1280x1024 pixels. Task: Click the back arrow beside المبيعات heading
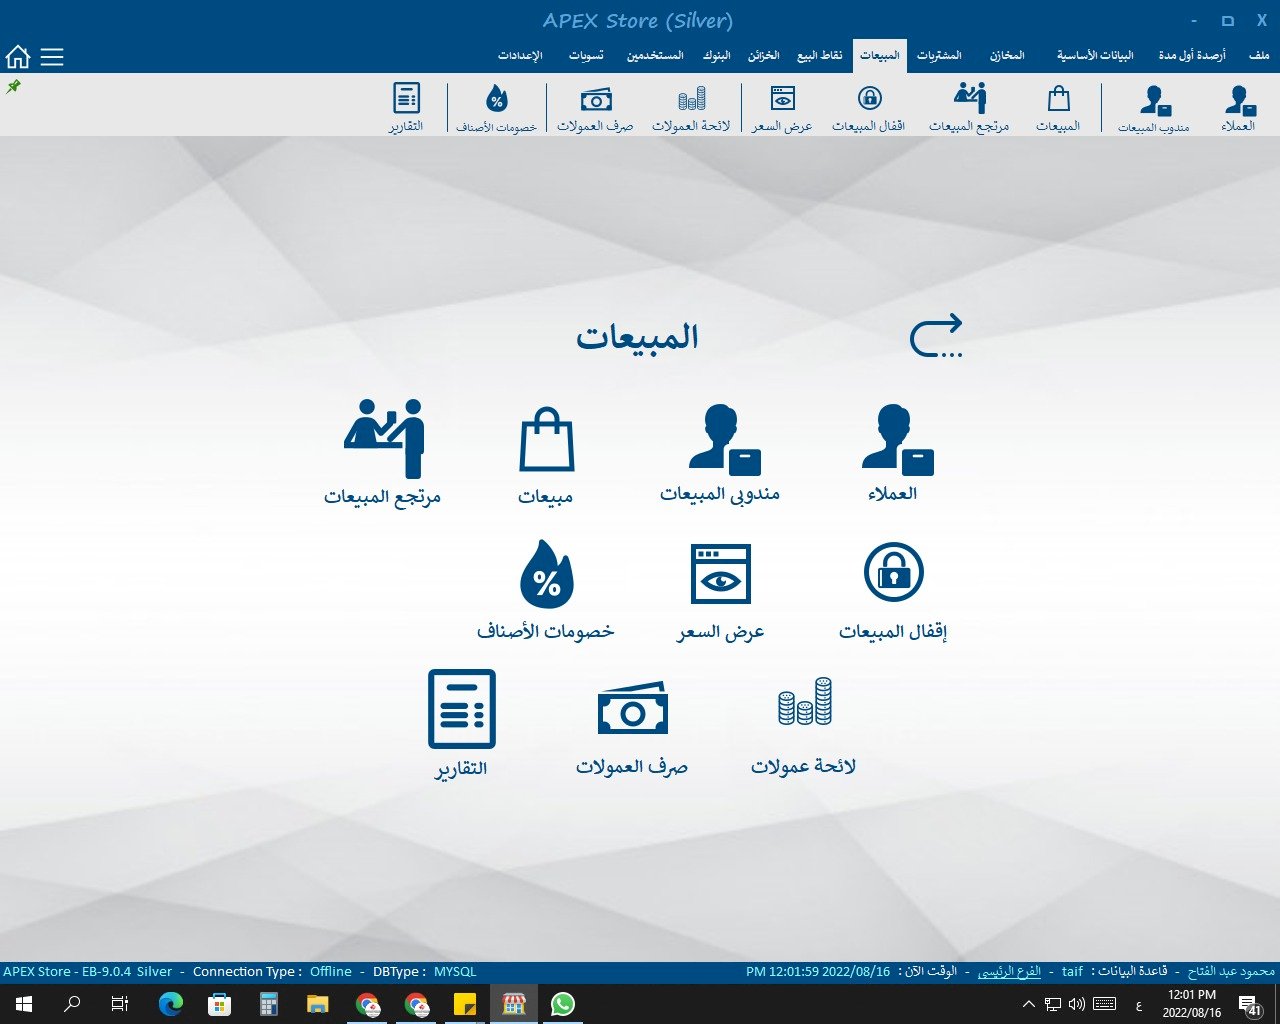[x=936, y=336]
